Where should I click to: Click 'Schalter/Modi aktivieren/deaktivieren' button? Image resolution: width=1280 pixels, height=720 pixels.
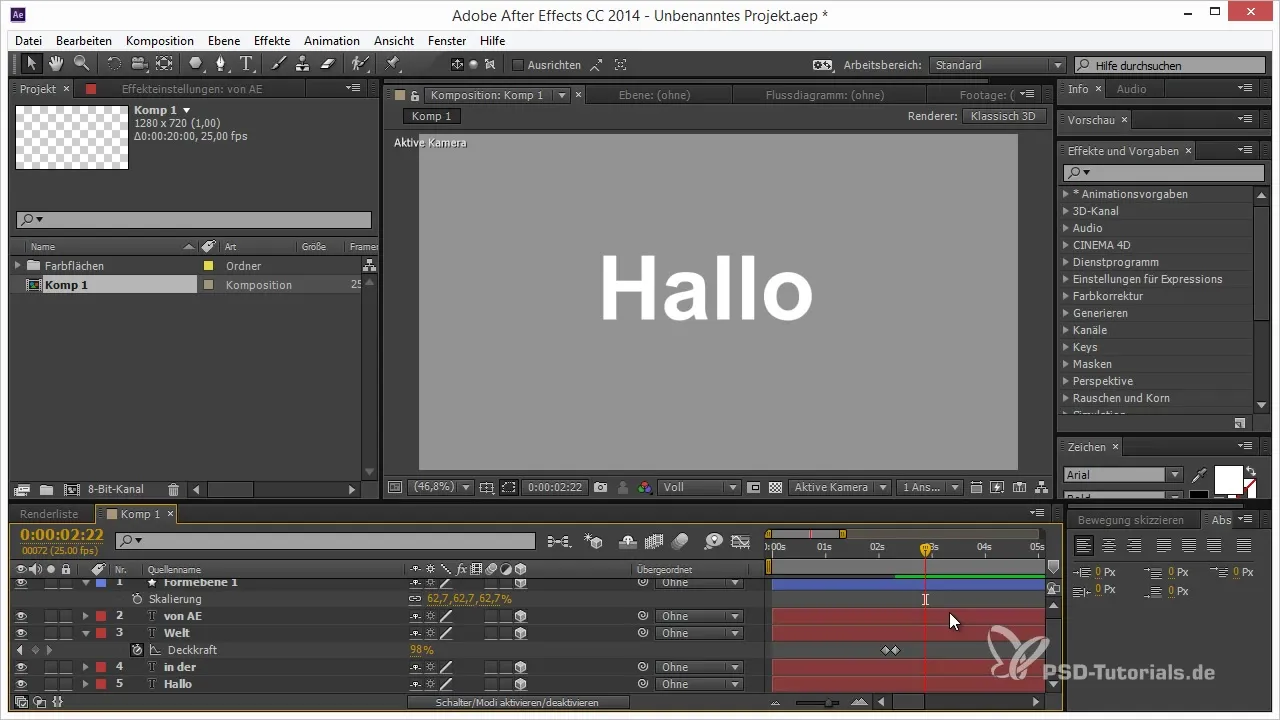pos(518,703)
